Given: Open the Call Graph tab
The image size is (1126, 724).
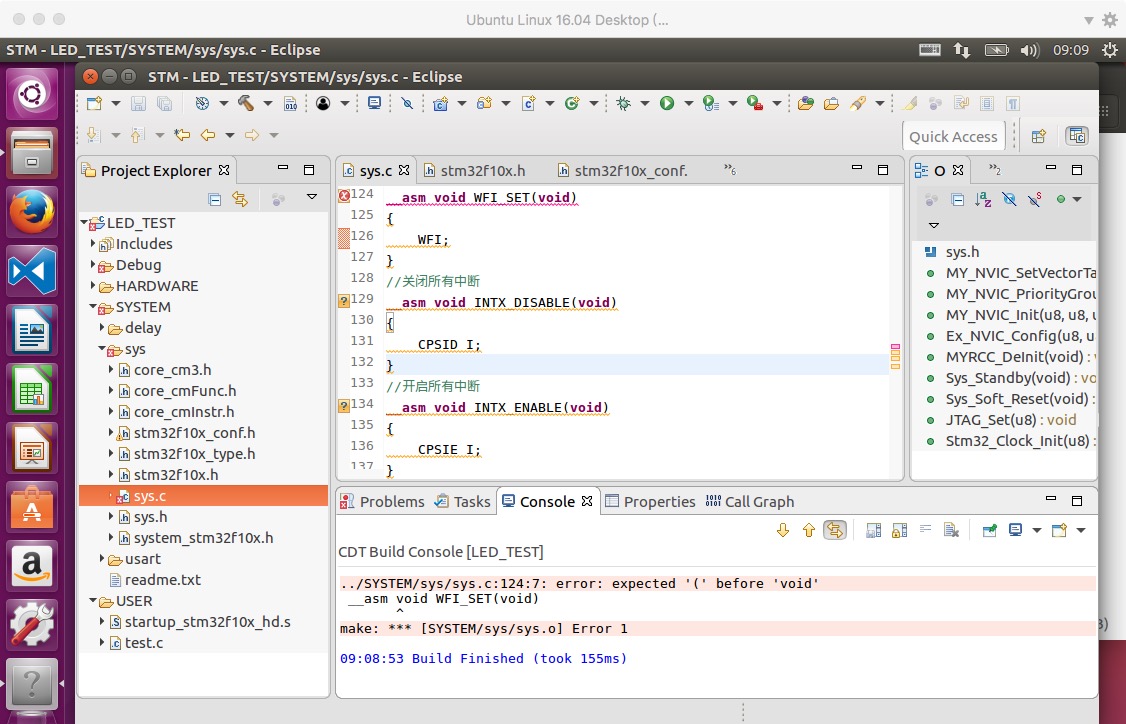Looking at the screenshot, I should (x=750, y=501).
